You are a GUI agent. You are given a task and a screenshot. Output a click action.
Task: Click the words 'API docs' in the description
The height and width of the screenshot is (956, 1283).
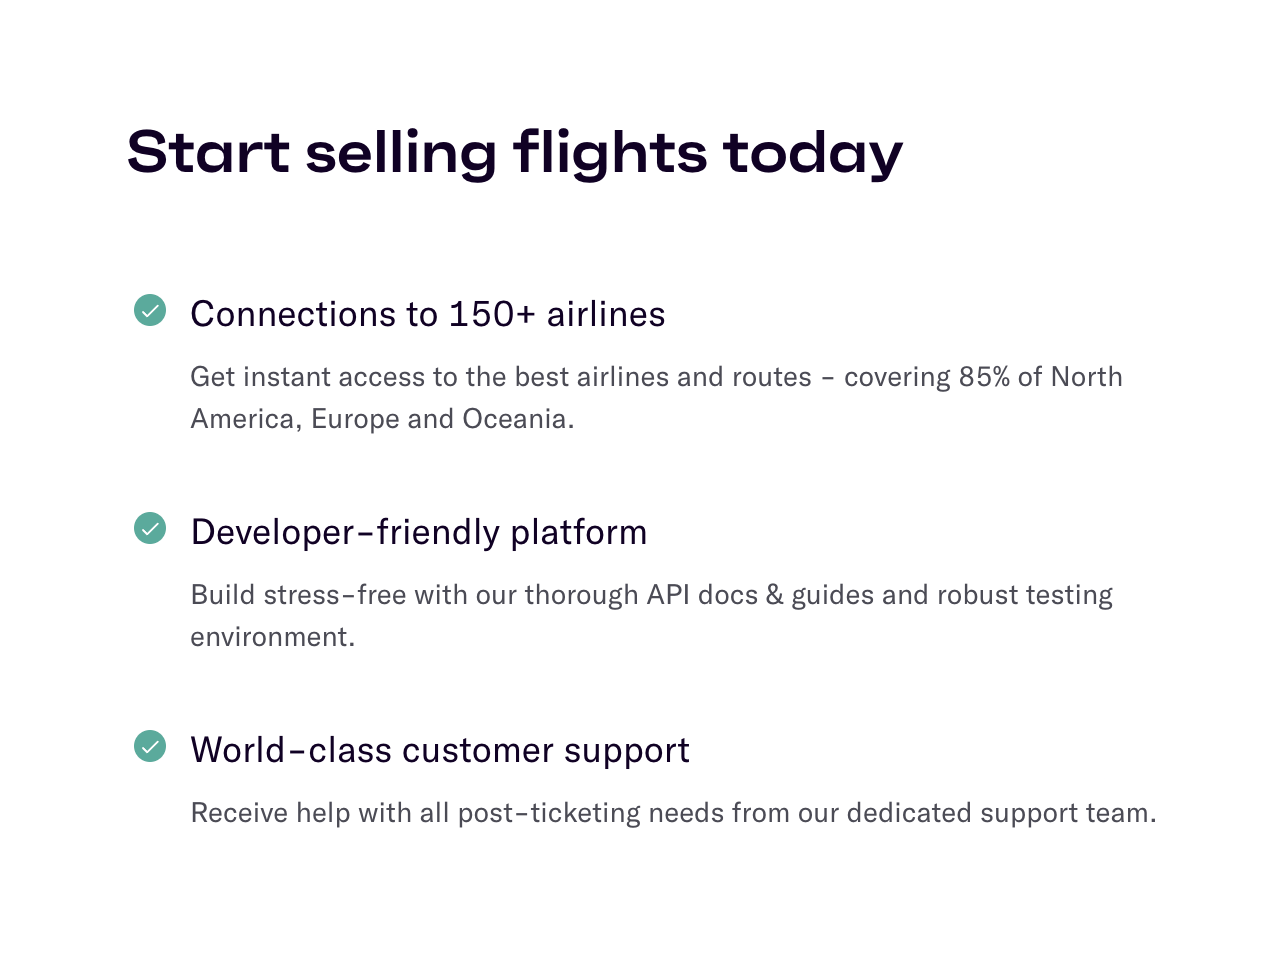[x=702, y=595]
